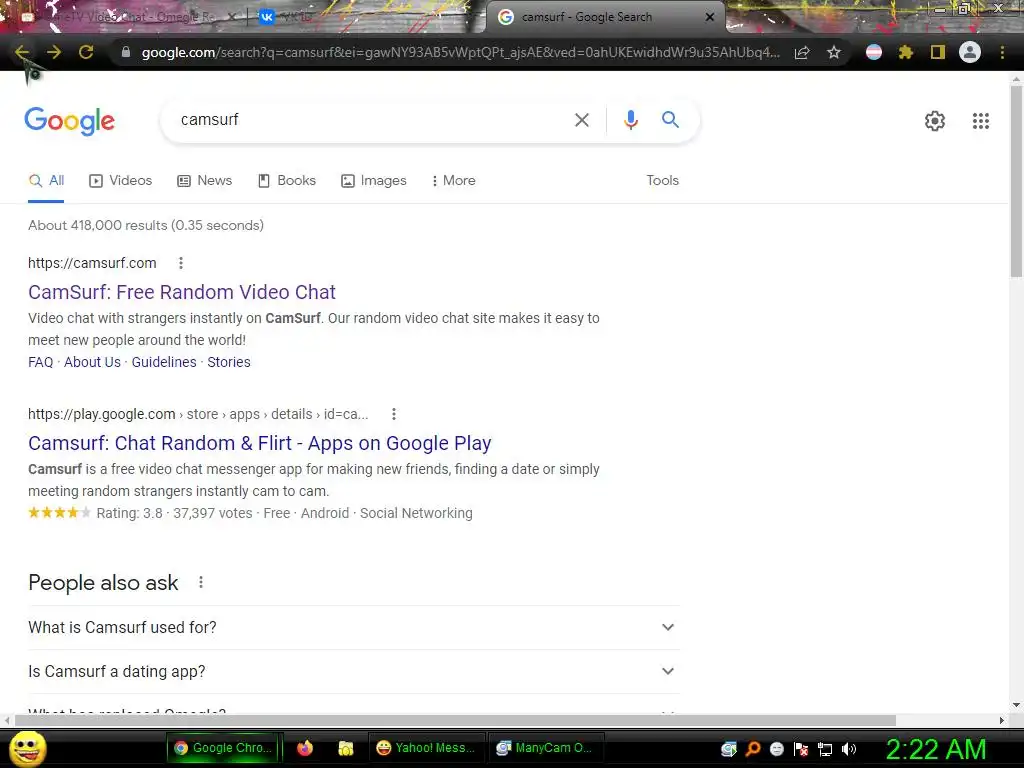Click the network tray icon
This screenshot has height=768, width=1024.
click(825, 749)
